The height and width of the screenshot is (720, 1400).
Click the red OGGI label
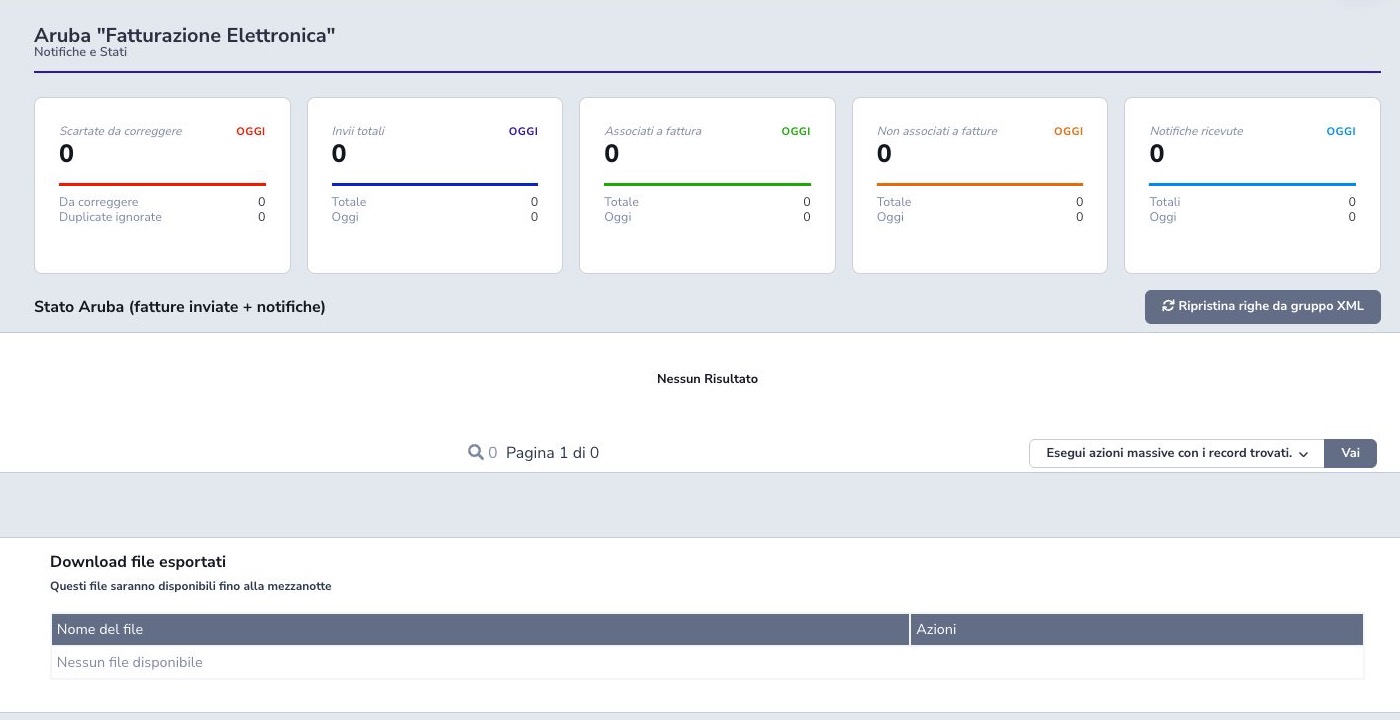tap(251, 131)
